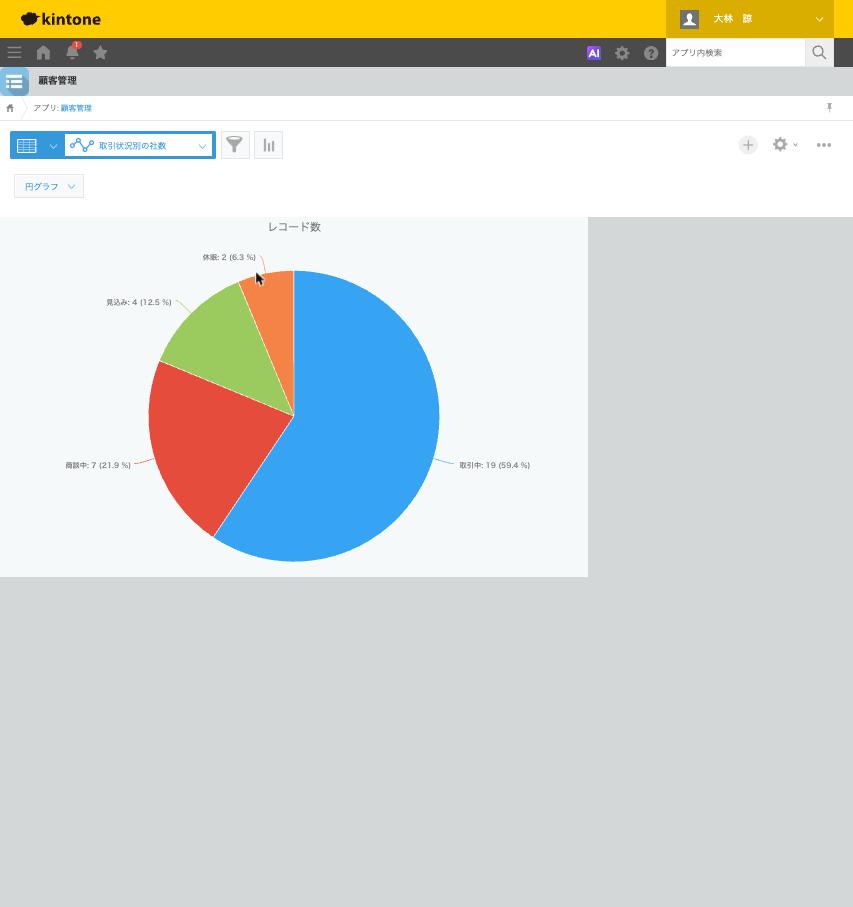Follow the 顧客管理 breadcrumb link
The width and height of the screenshot is (853, 907).
pos(76,108)
